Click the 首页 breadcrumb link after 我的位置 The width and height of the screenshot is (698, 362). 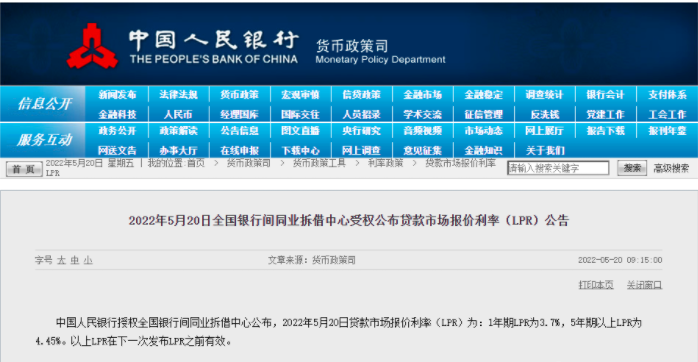point(196,163)
